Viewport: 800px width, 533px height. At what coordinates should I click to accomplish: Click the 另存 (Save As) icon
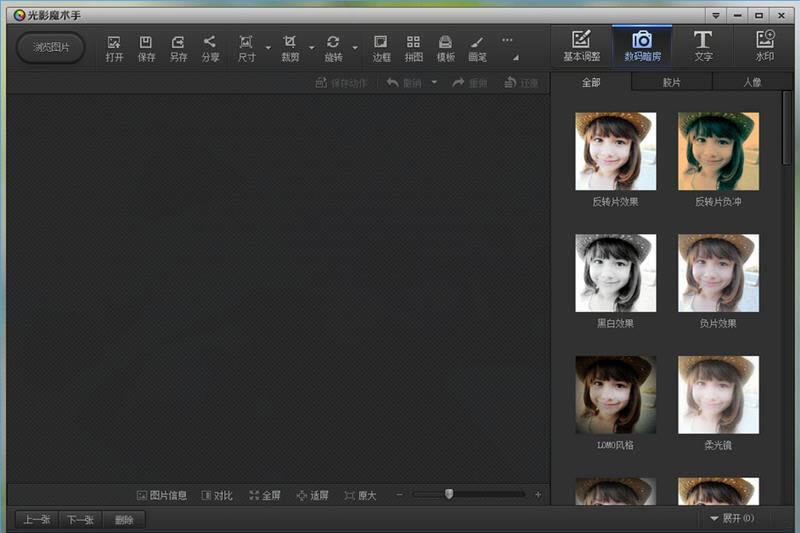point(178,47)
